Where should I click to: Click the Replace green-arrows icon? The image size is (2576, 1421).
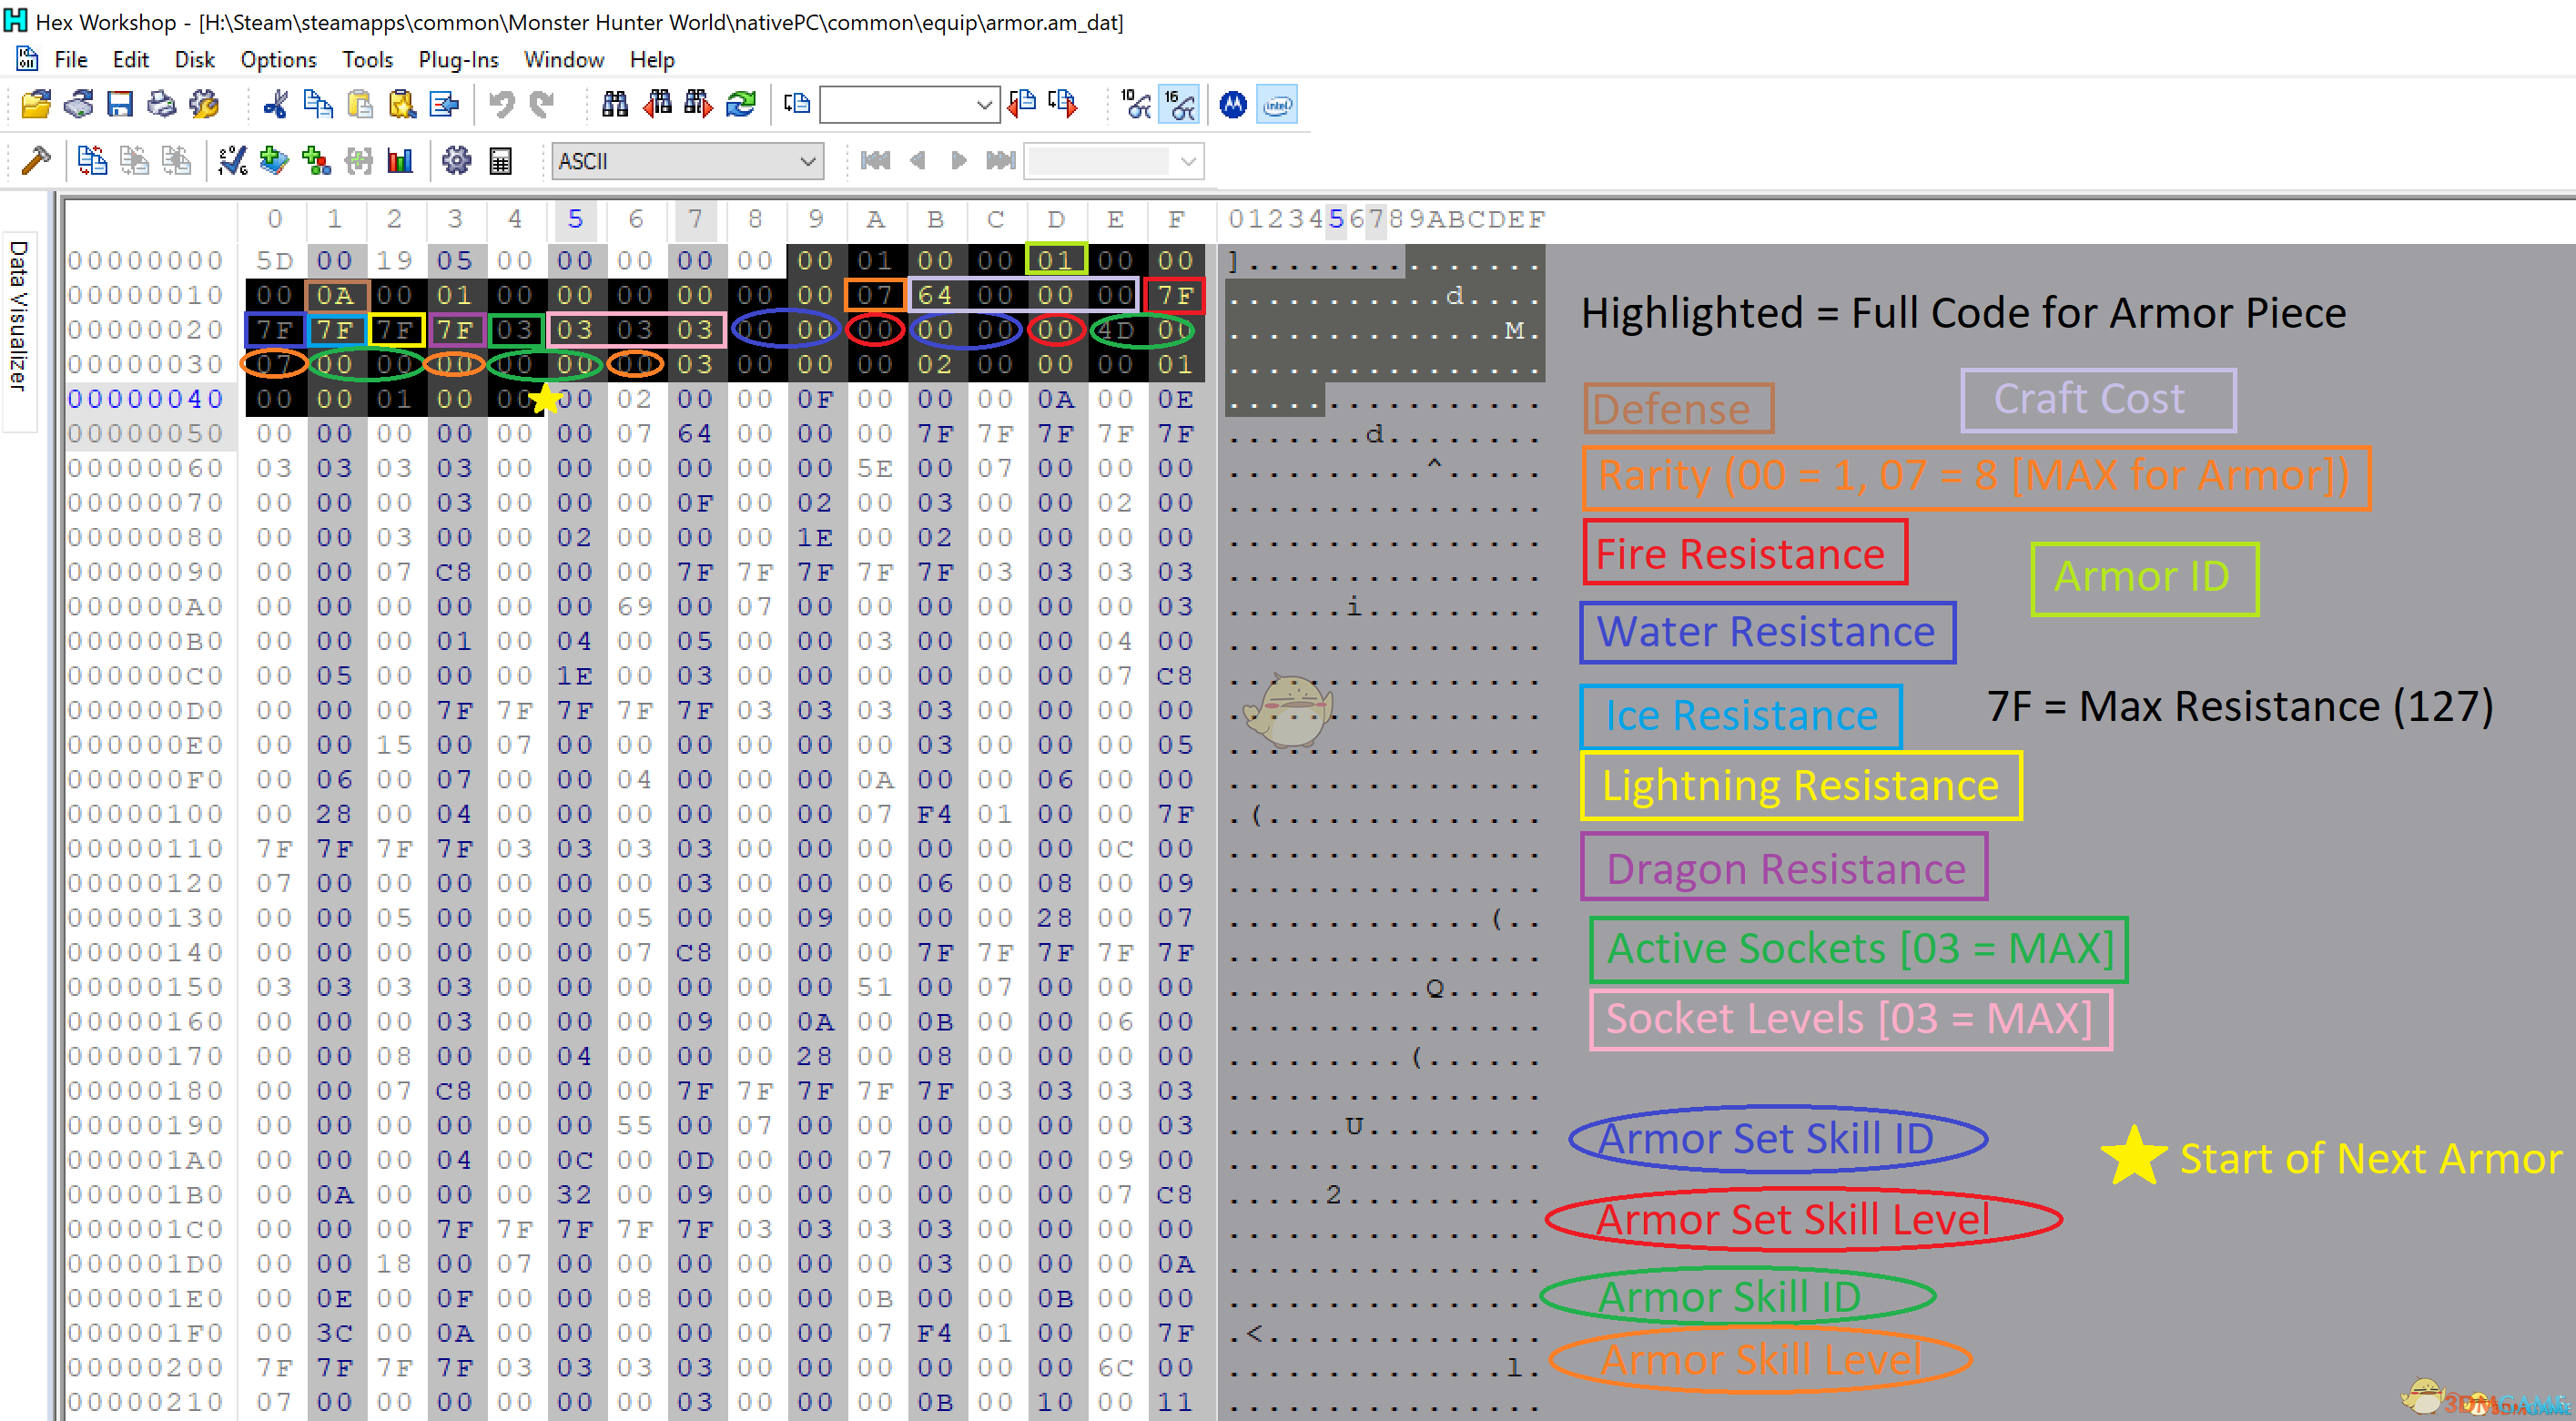click(x=741, y=104)
